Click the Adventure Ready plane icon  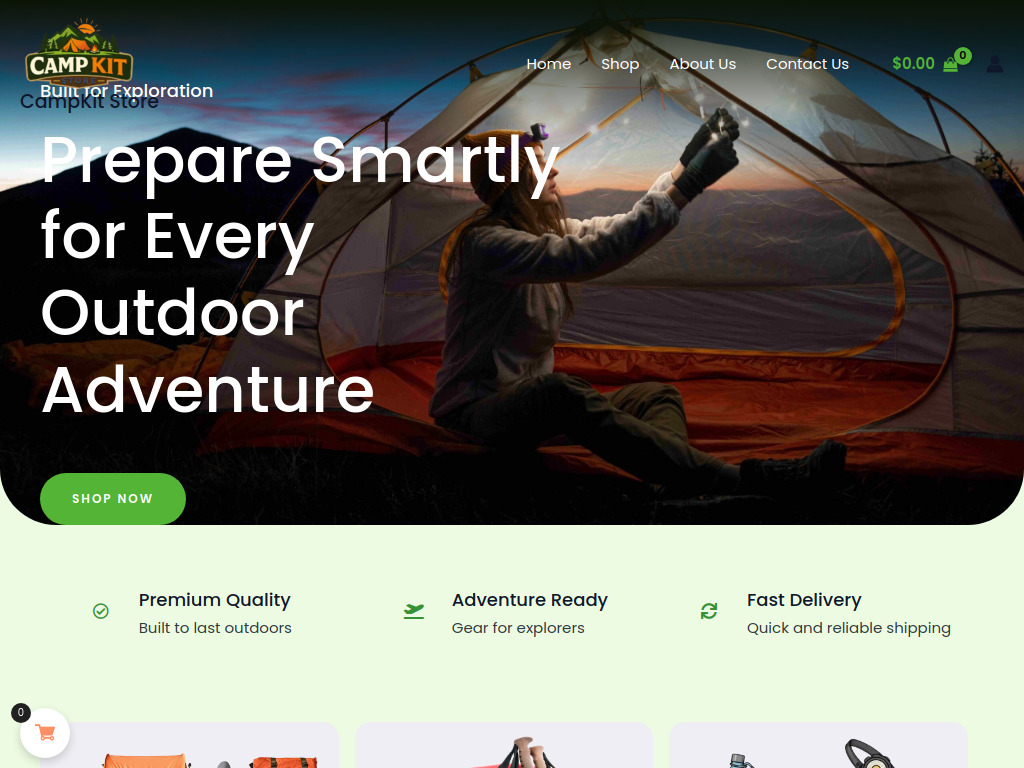(413, 611)
